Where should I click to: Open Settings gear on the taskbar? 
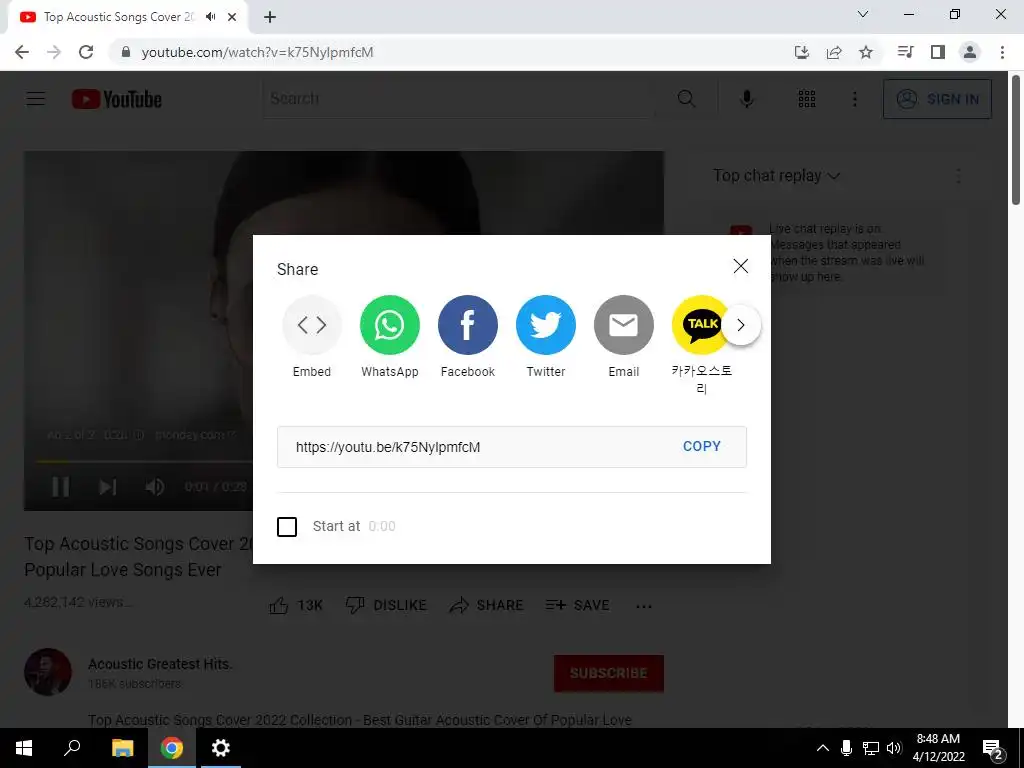click(x=221, y=748)
